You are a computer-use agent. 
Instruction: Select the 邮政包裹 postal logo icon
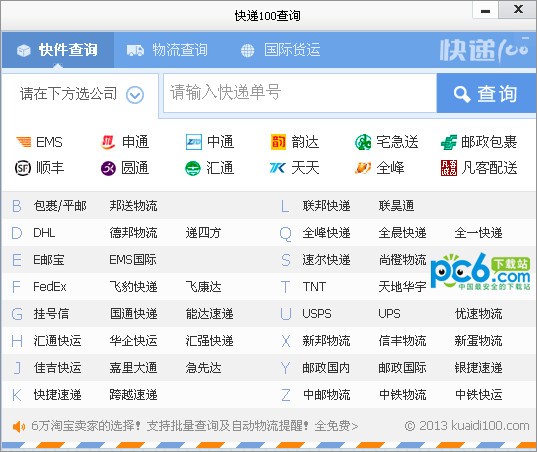(x=449, y=142)
